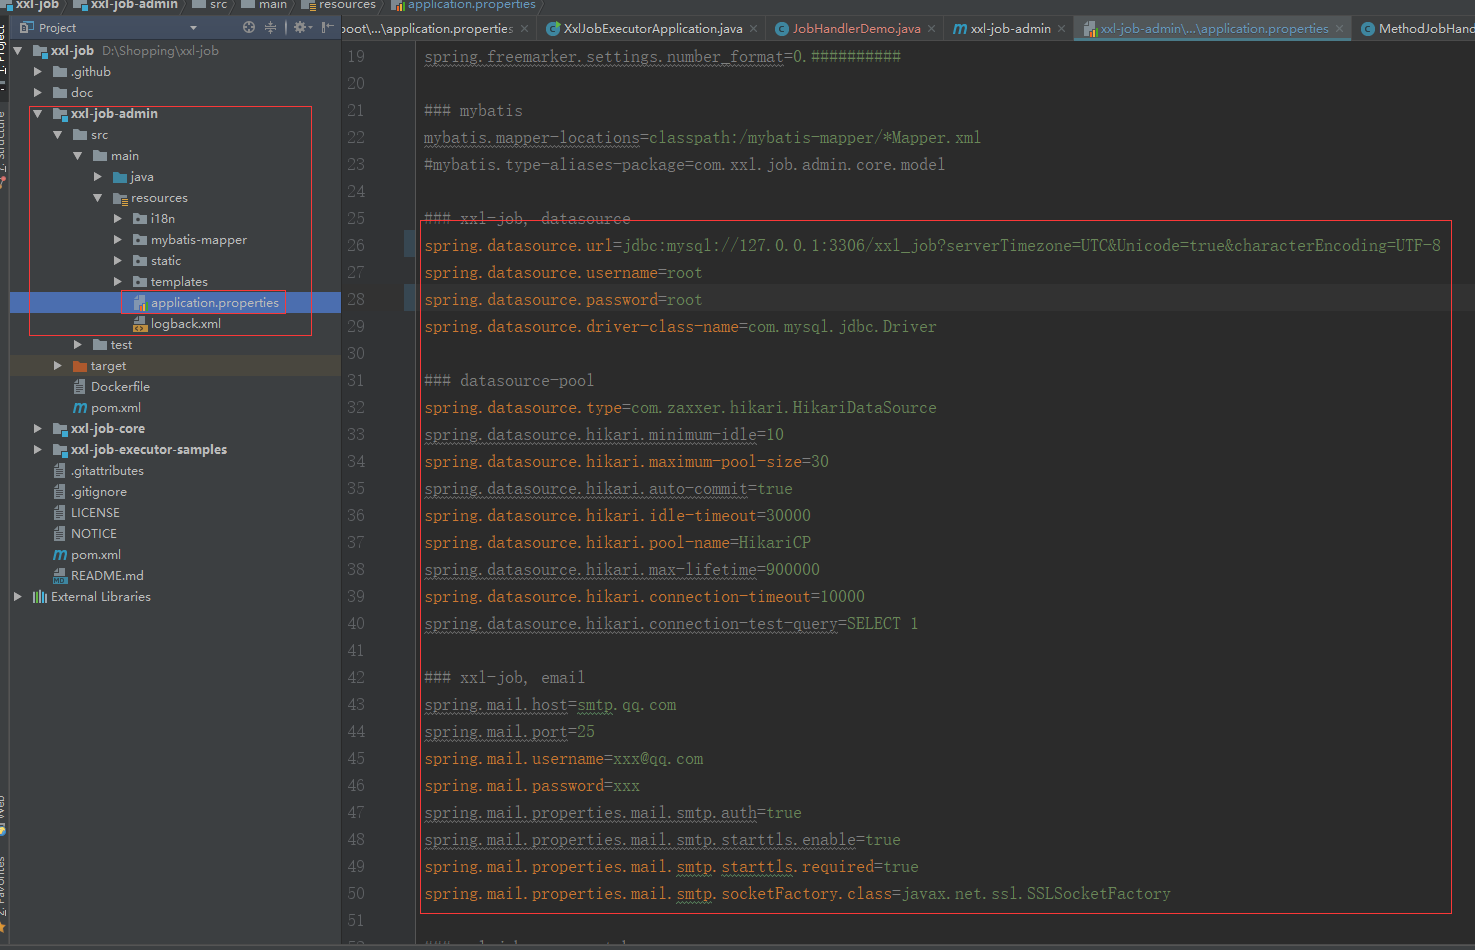Close the XxlJobExecutorApplication.java tab
Screen dimensions: 1475x950
coord(753,29)
